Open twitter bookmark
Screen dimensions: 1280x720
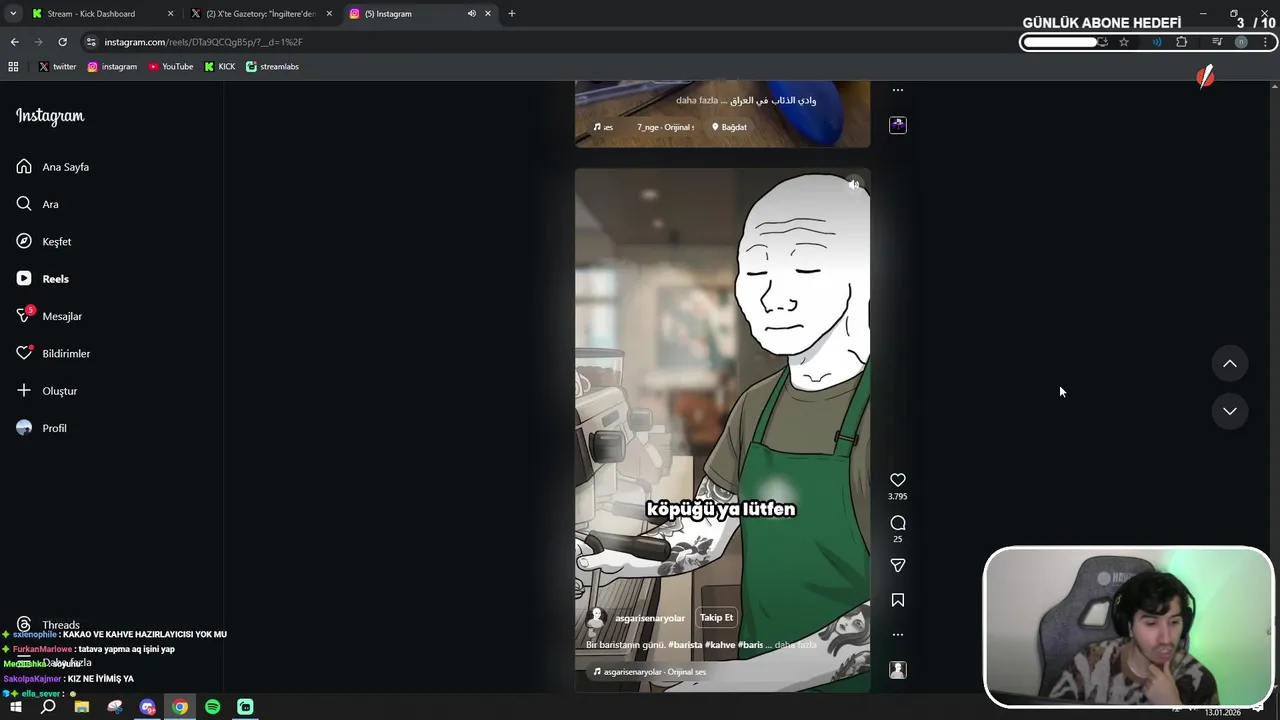pos(57,67)
